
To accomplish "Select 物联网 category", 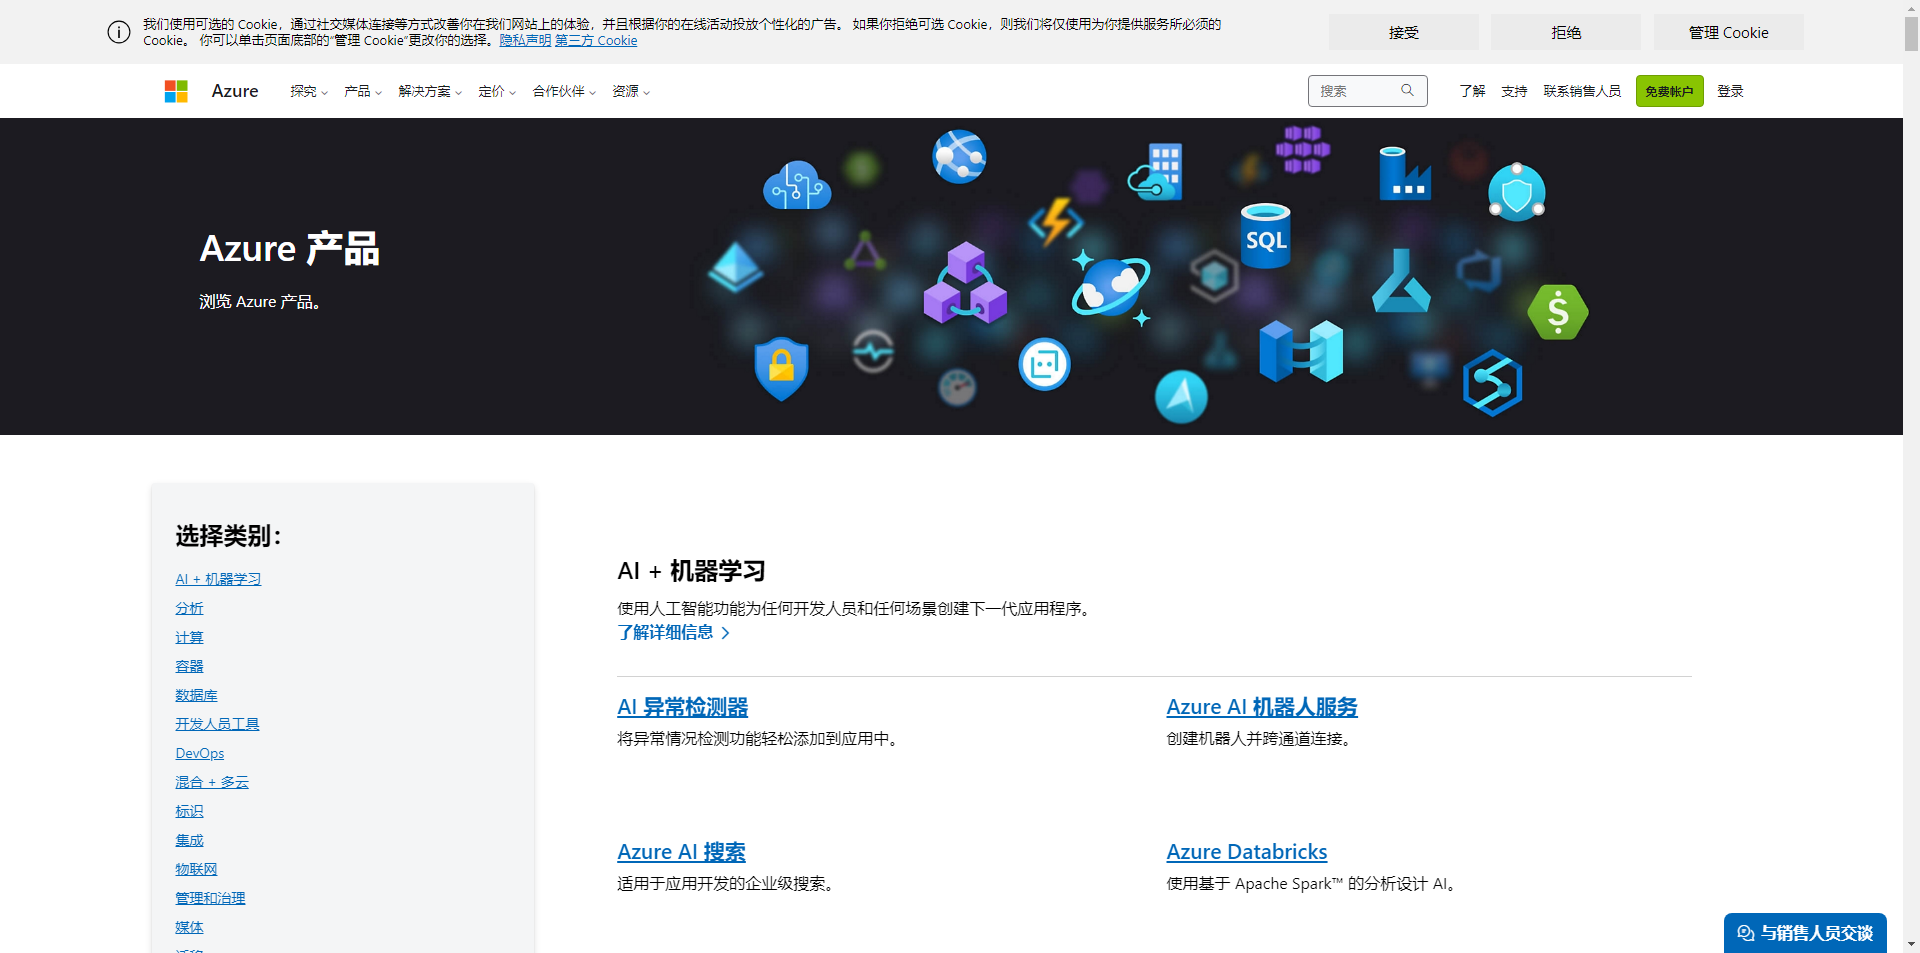I will pos(196,869).
